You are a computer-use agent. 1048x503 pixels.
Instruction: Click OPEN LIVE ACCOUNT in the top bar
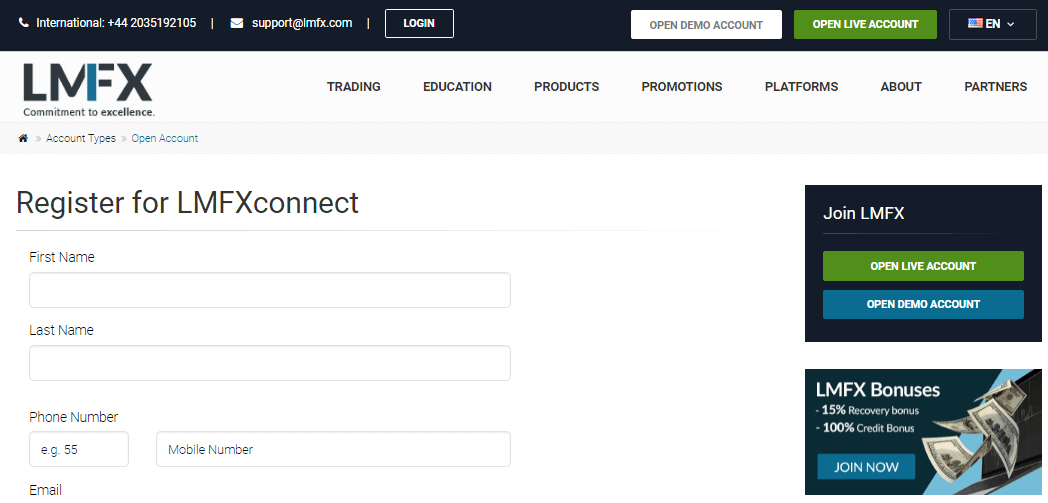coord(866,25)
